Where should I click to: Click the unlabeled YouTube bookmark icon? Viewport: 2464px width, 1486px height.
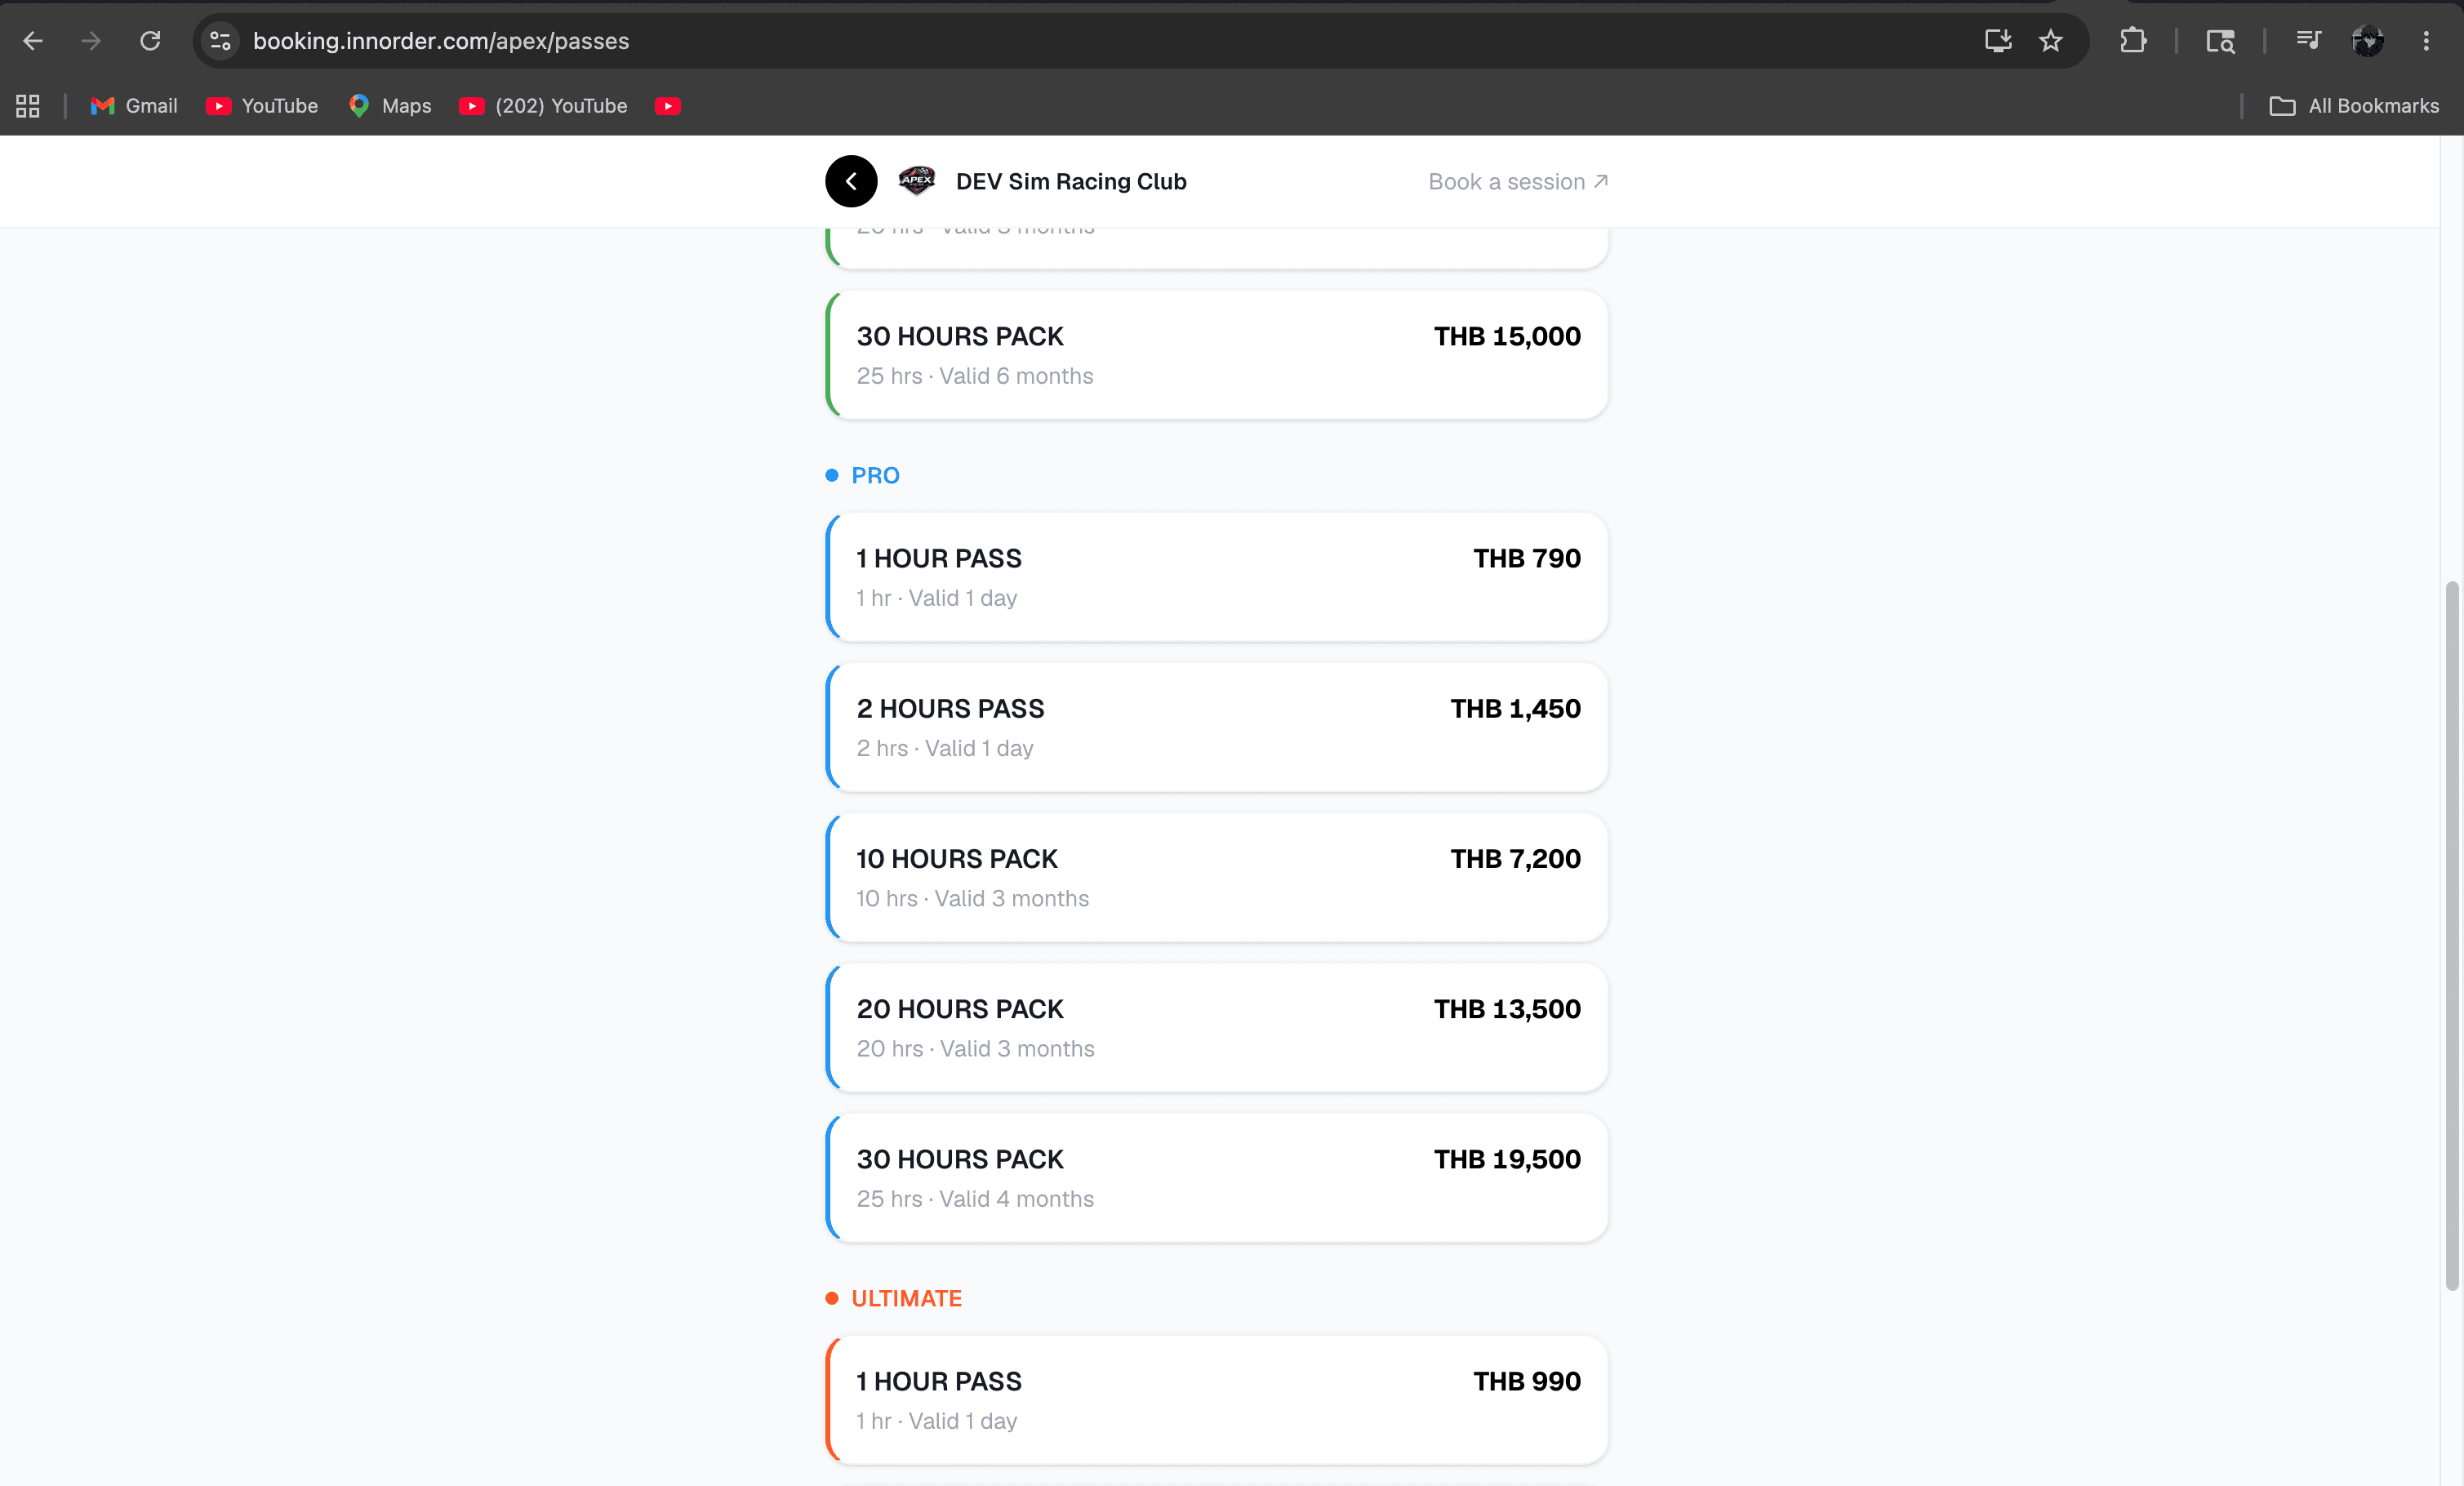click(668, 106)
